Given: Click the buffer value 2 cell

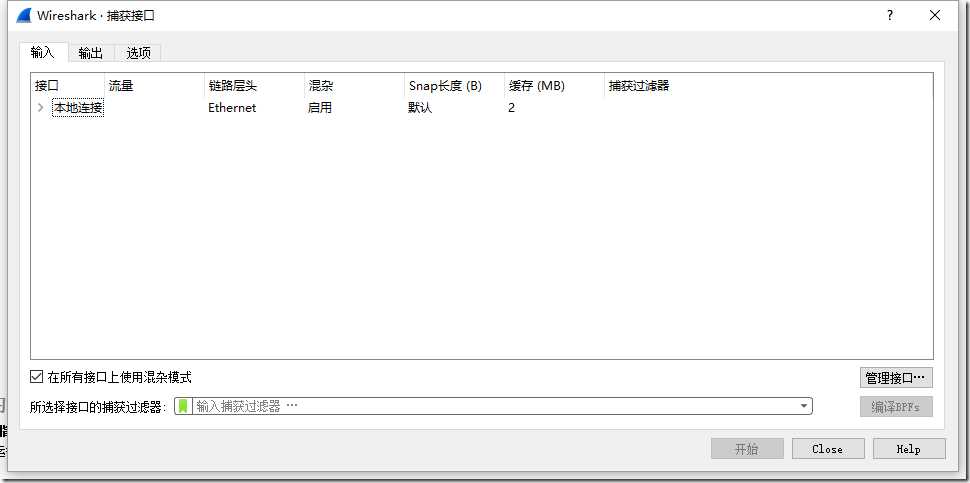Looking at the screenshot, I should 512,108.
